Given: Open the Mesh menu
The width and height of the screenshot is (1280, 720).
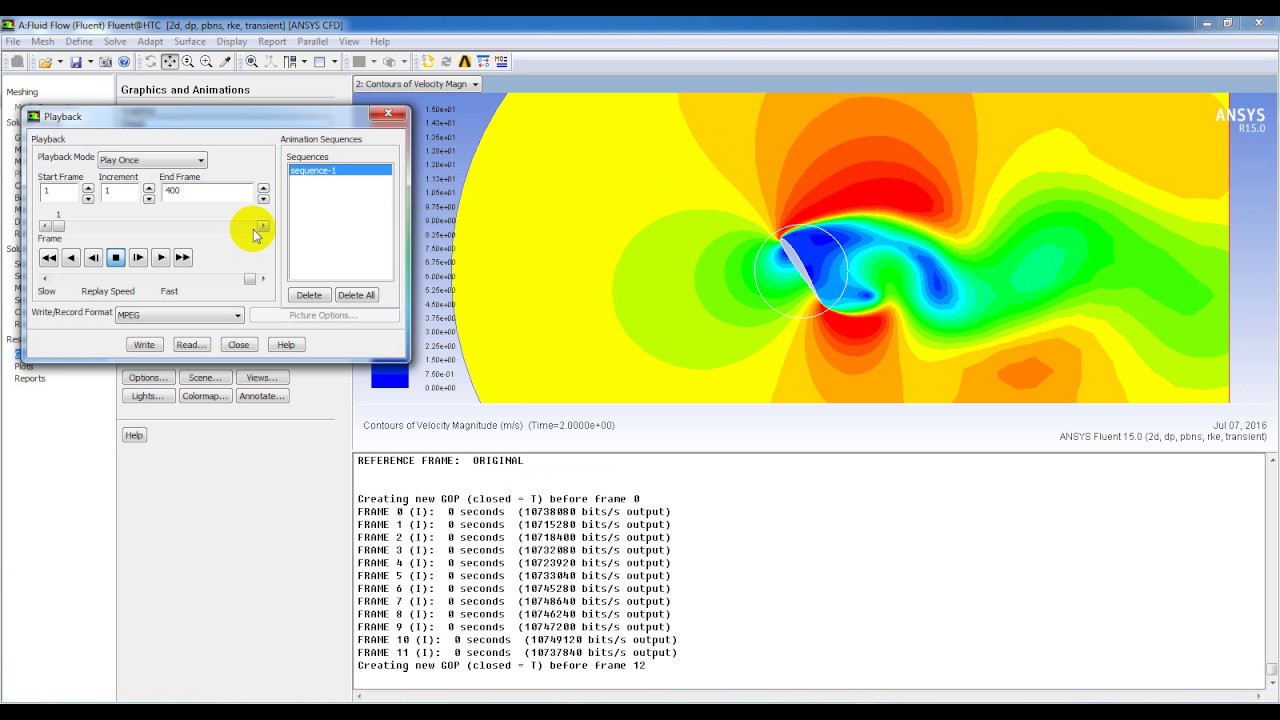Looking at the screenshot, I should pyautogui.click(x=42, y=42).
